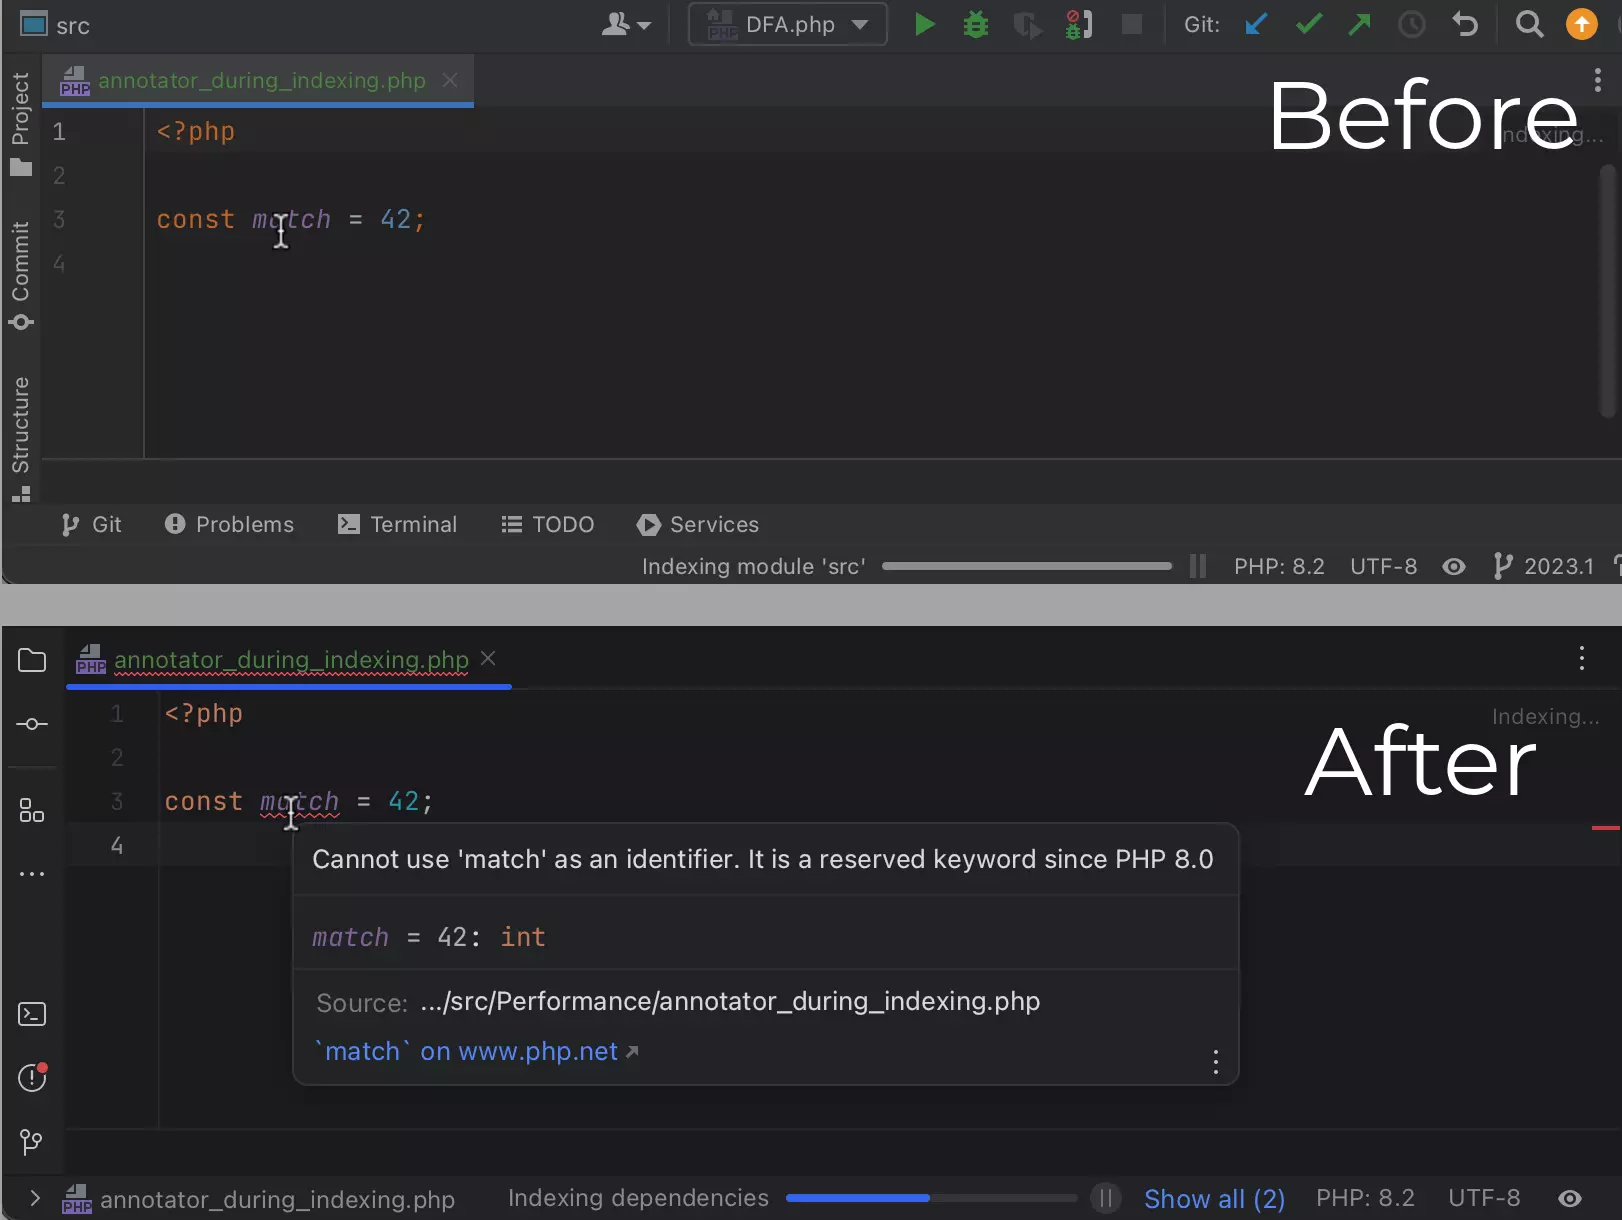Open the DFA.php run configuration dropdown

(x=787, y=24)
